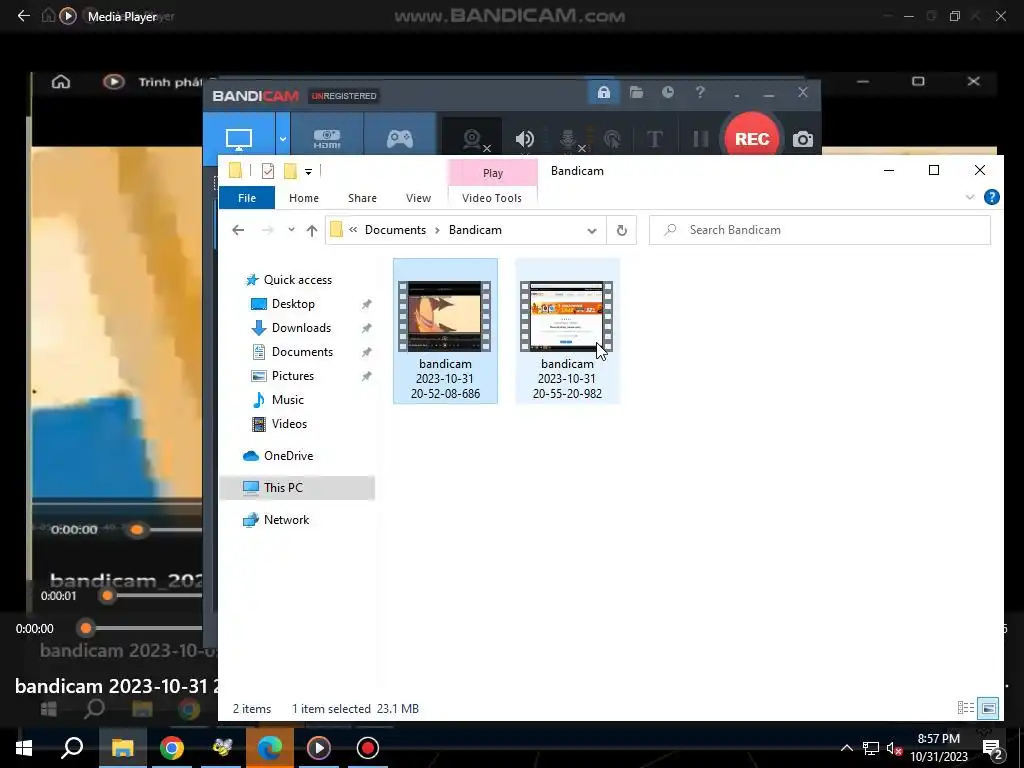Click the Search Bandicam field
The height and width of the screenshot is (768, 1024).
point(820,230)
